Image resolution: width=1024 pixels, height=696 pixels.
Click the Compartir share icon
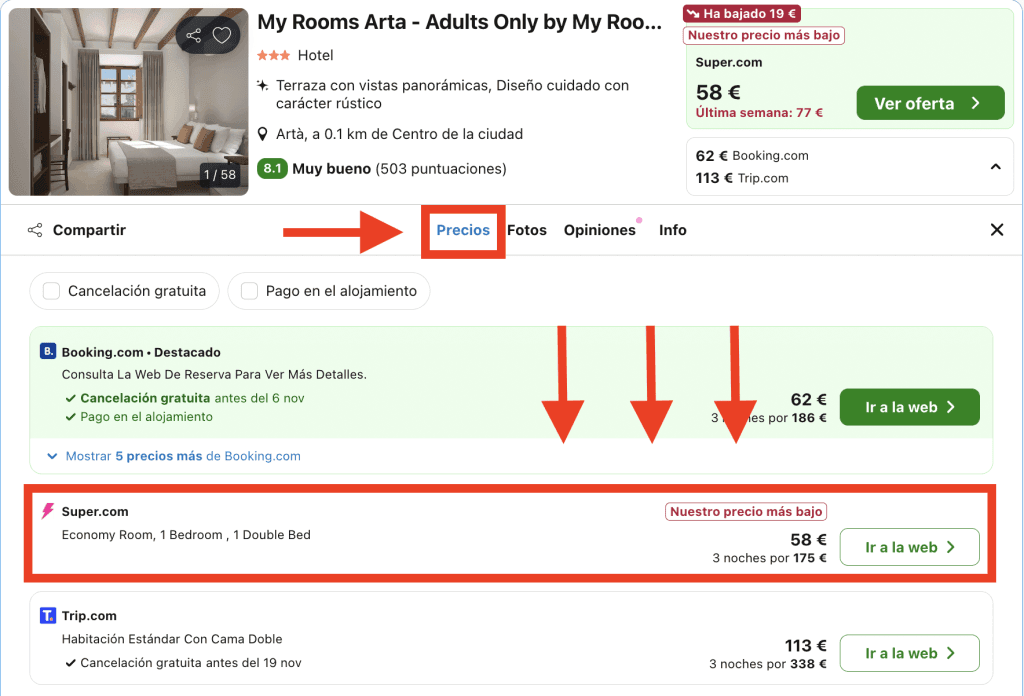click(35, 230)
